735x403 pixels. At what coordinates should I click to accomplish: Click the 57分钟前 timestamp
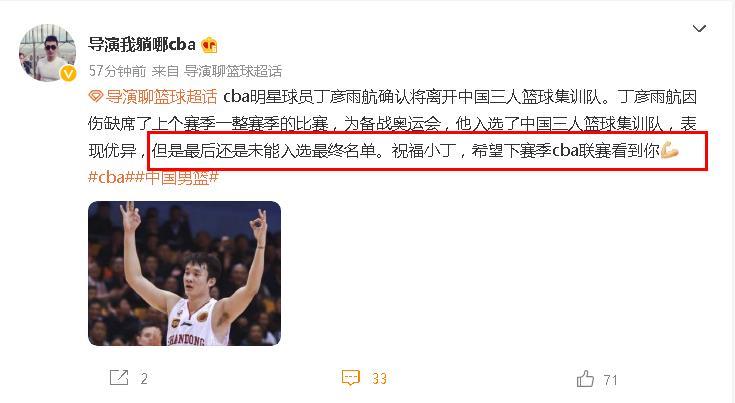(117, 71)
